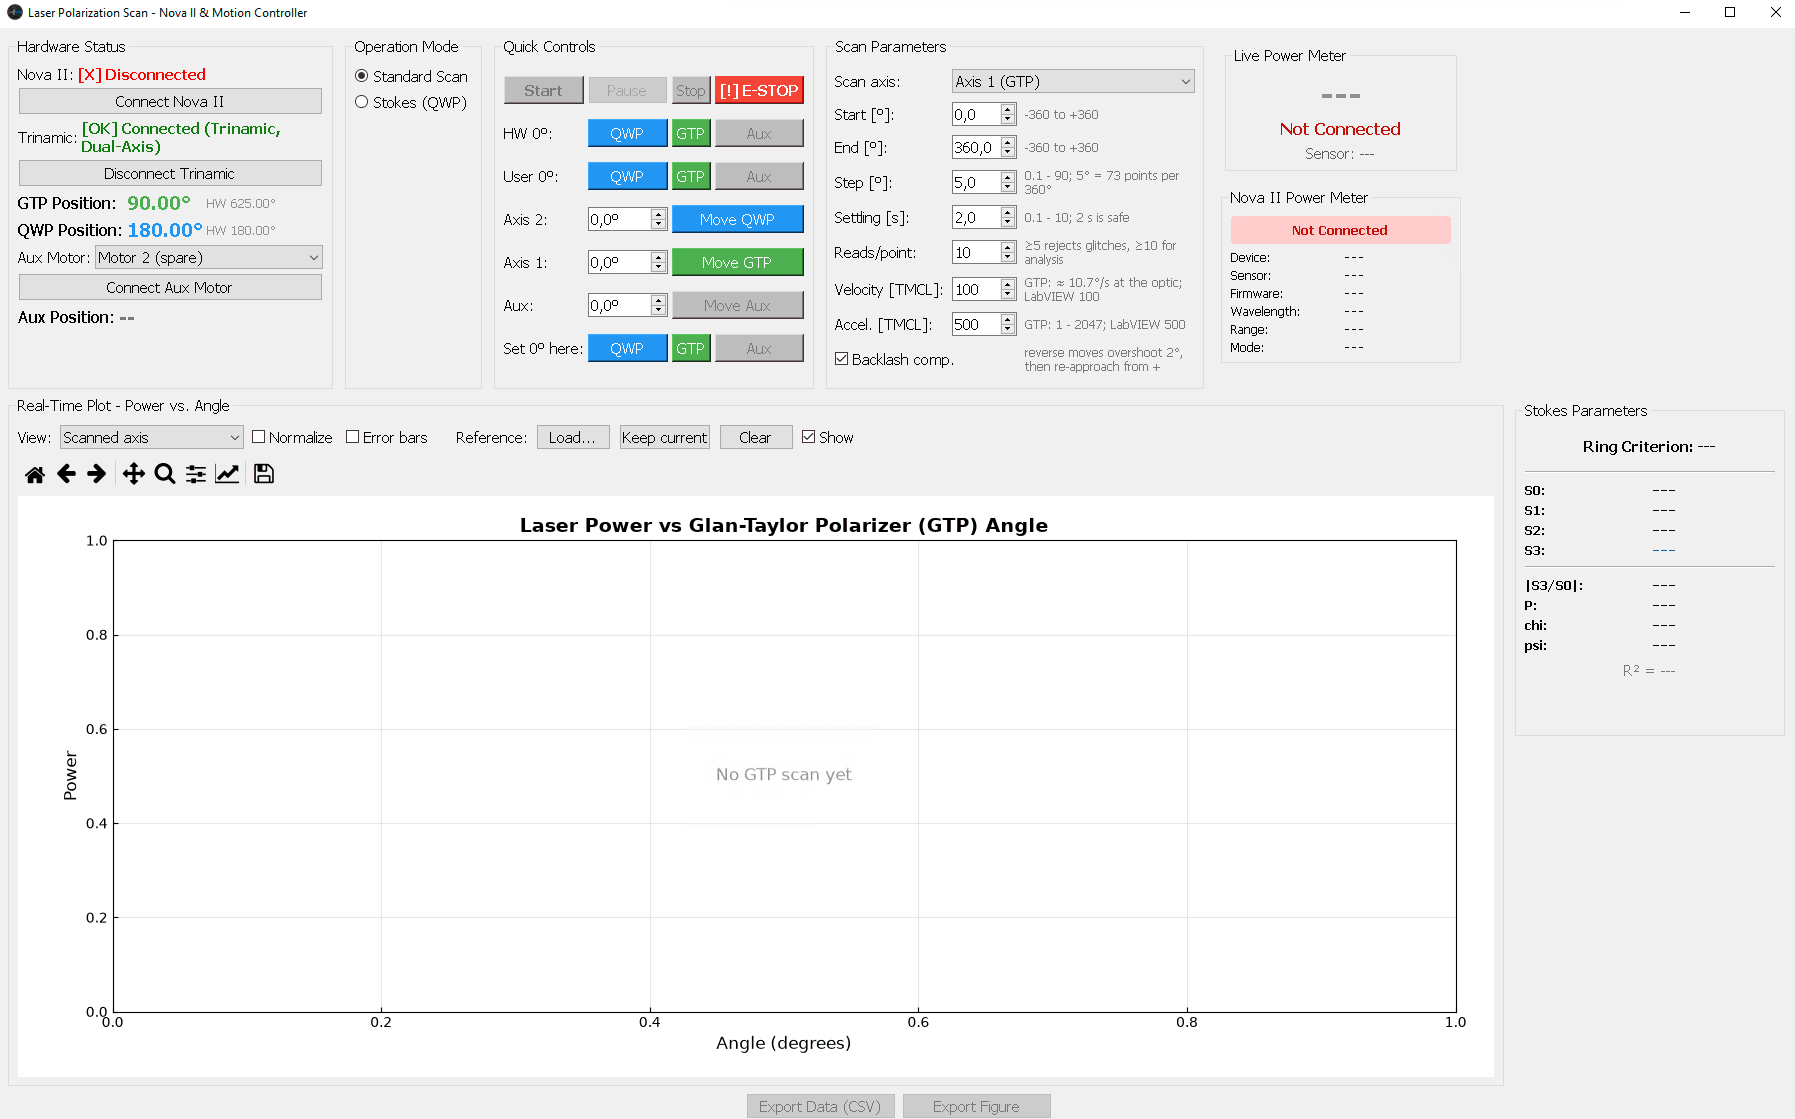Click the Start [°] input field

click(976, 114)
